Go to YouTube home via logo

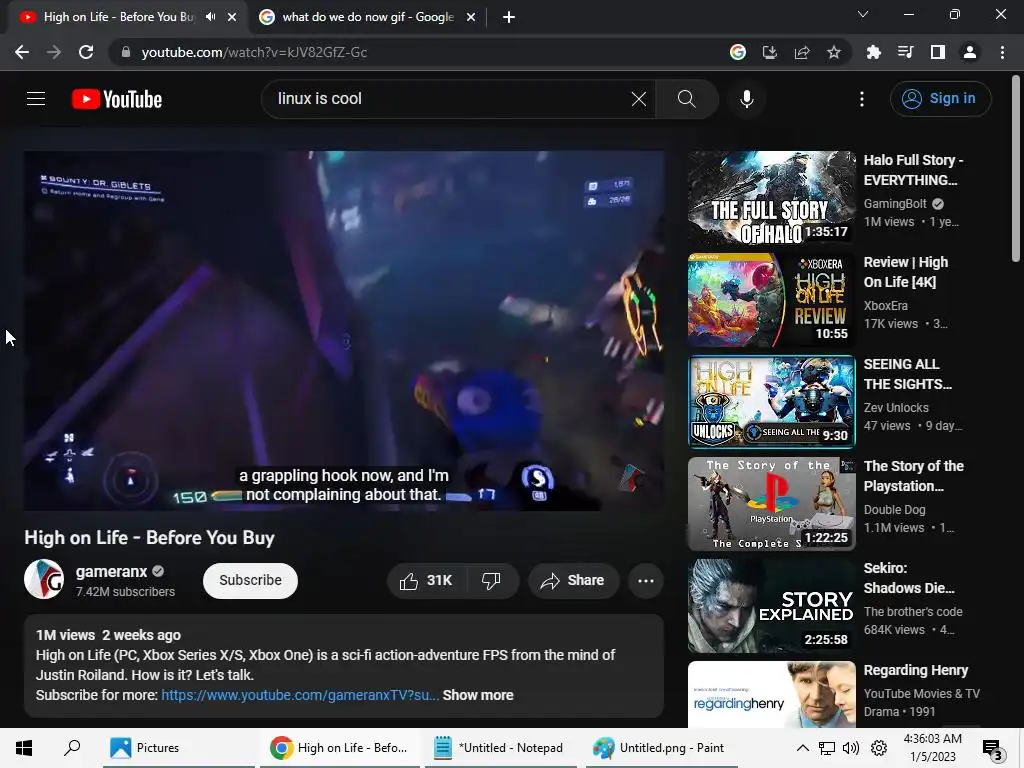pos(117,99)
